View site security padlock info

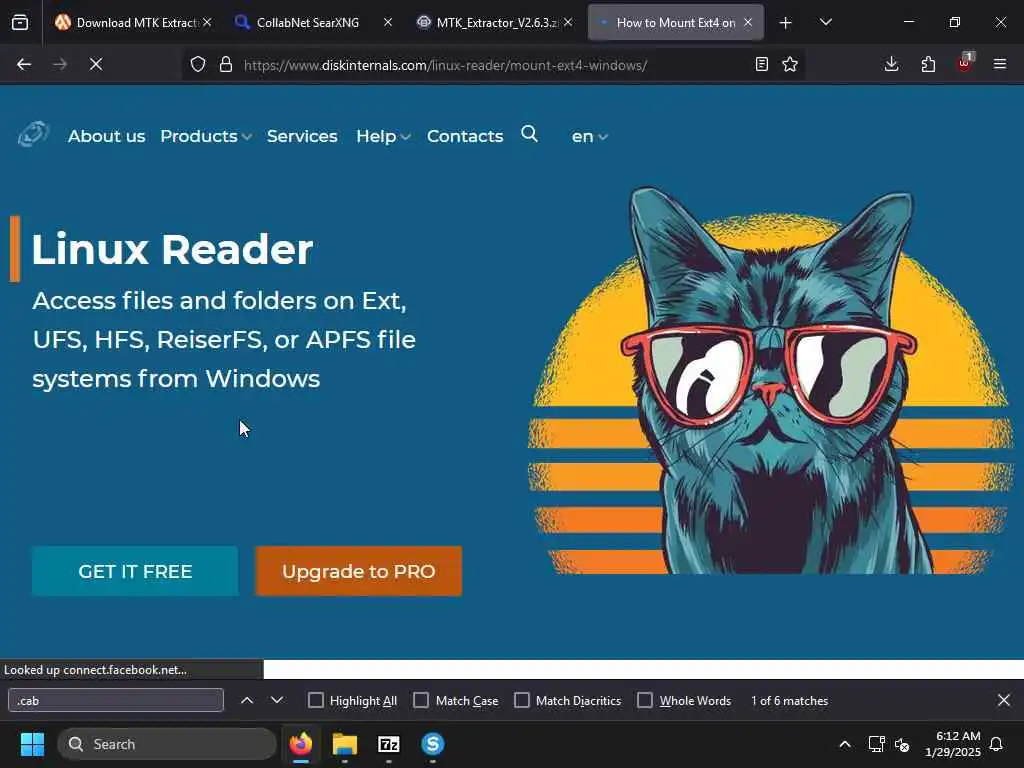[226, 64]
